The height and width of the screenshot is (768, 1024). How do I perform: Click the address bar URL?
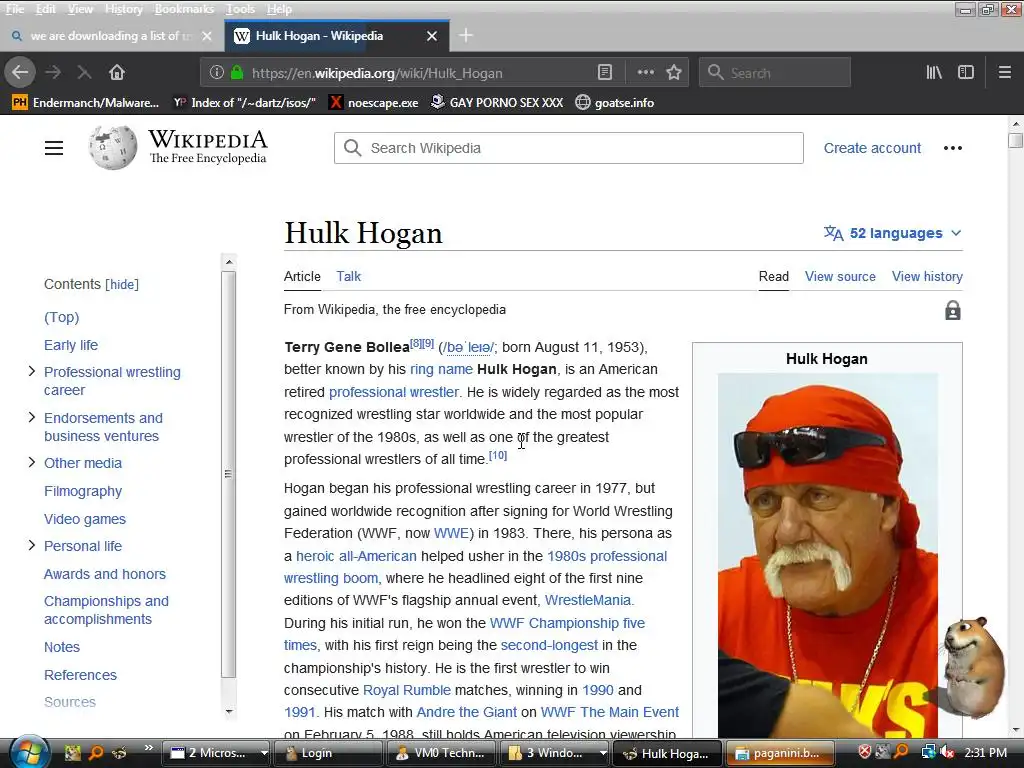pyautogui.click(x=377, y=73)
